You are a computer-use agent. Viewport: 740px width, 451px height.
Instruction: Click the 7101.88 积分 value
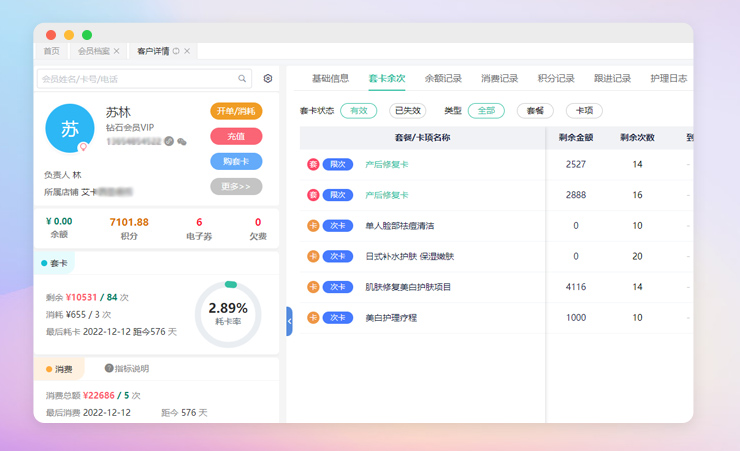point(129,222)
